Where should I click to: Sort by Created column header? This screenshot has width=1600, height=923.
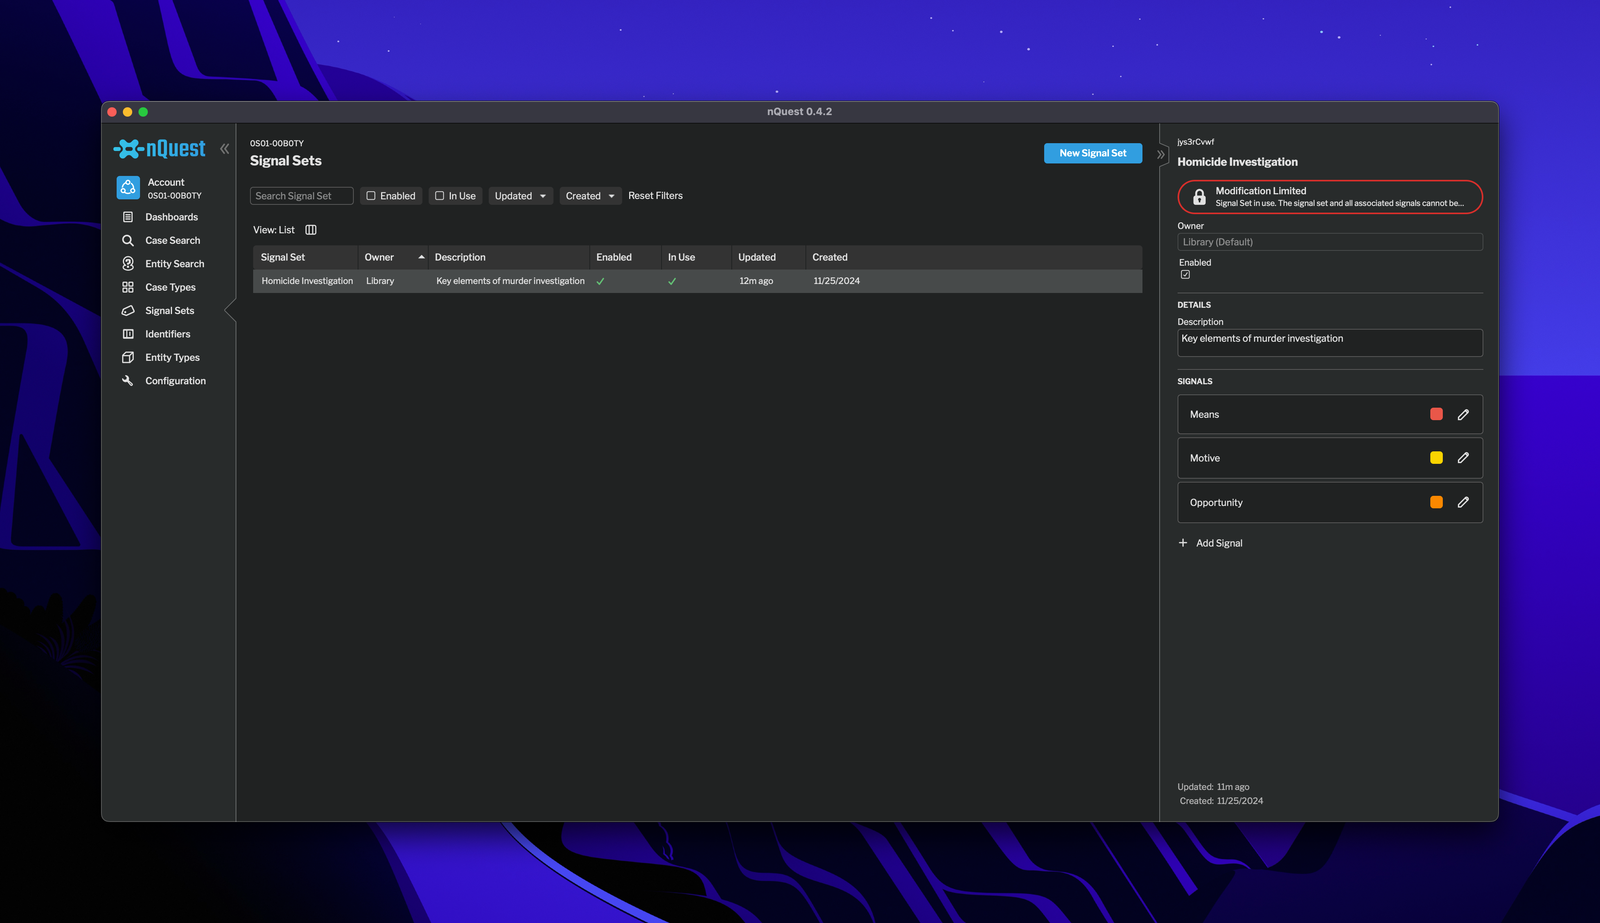click(x=830, y=258)
